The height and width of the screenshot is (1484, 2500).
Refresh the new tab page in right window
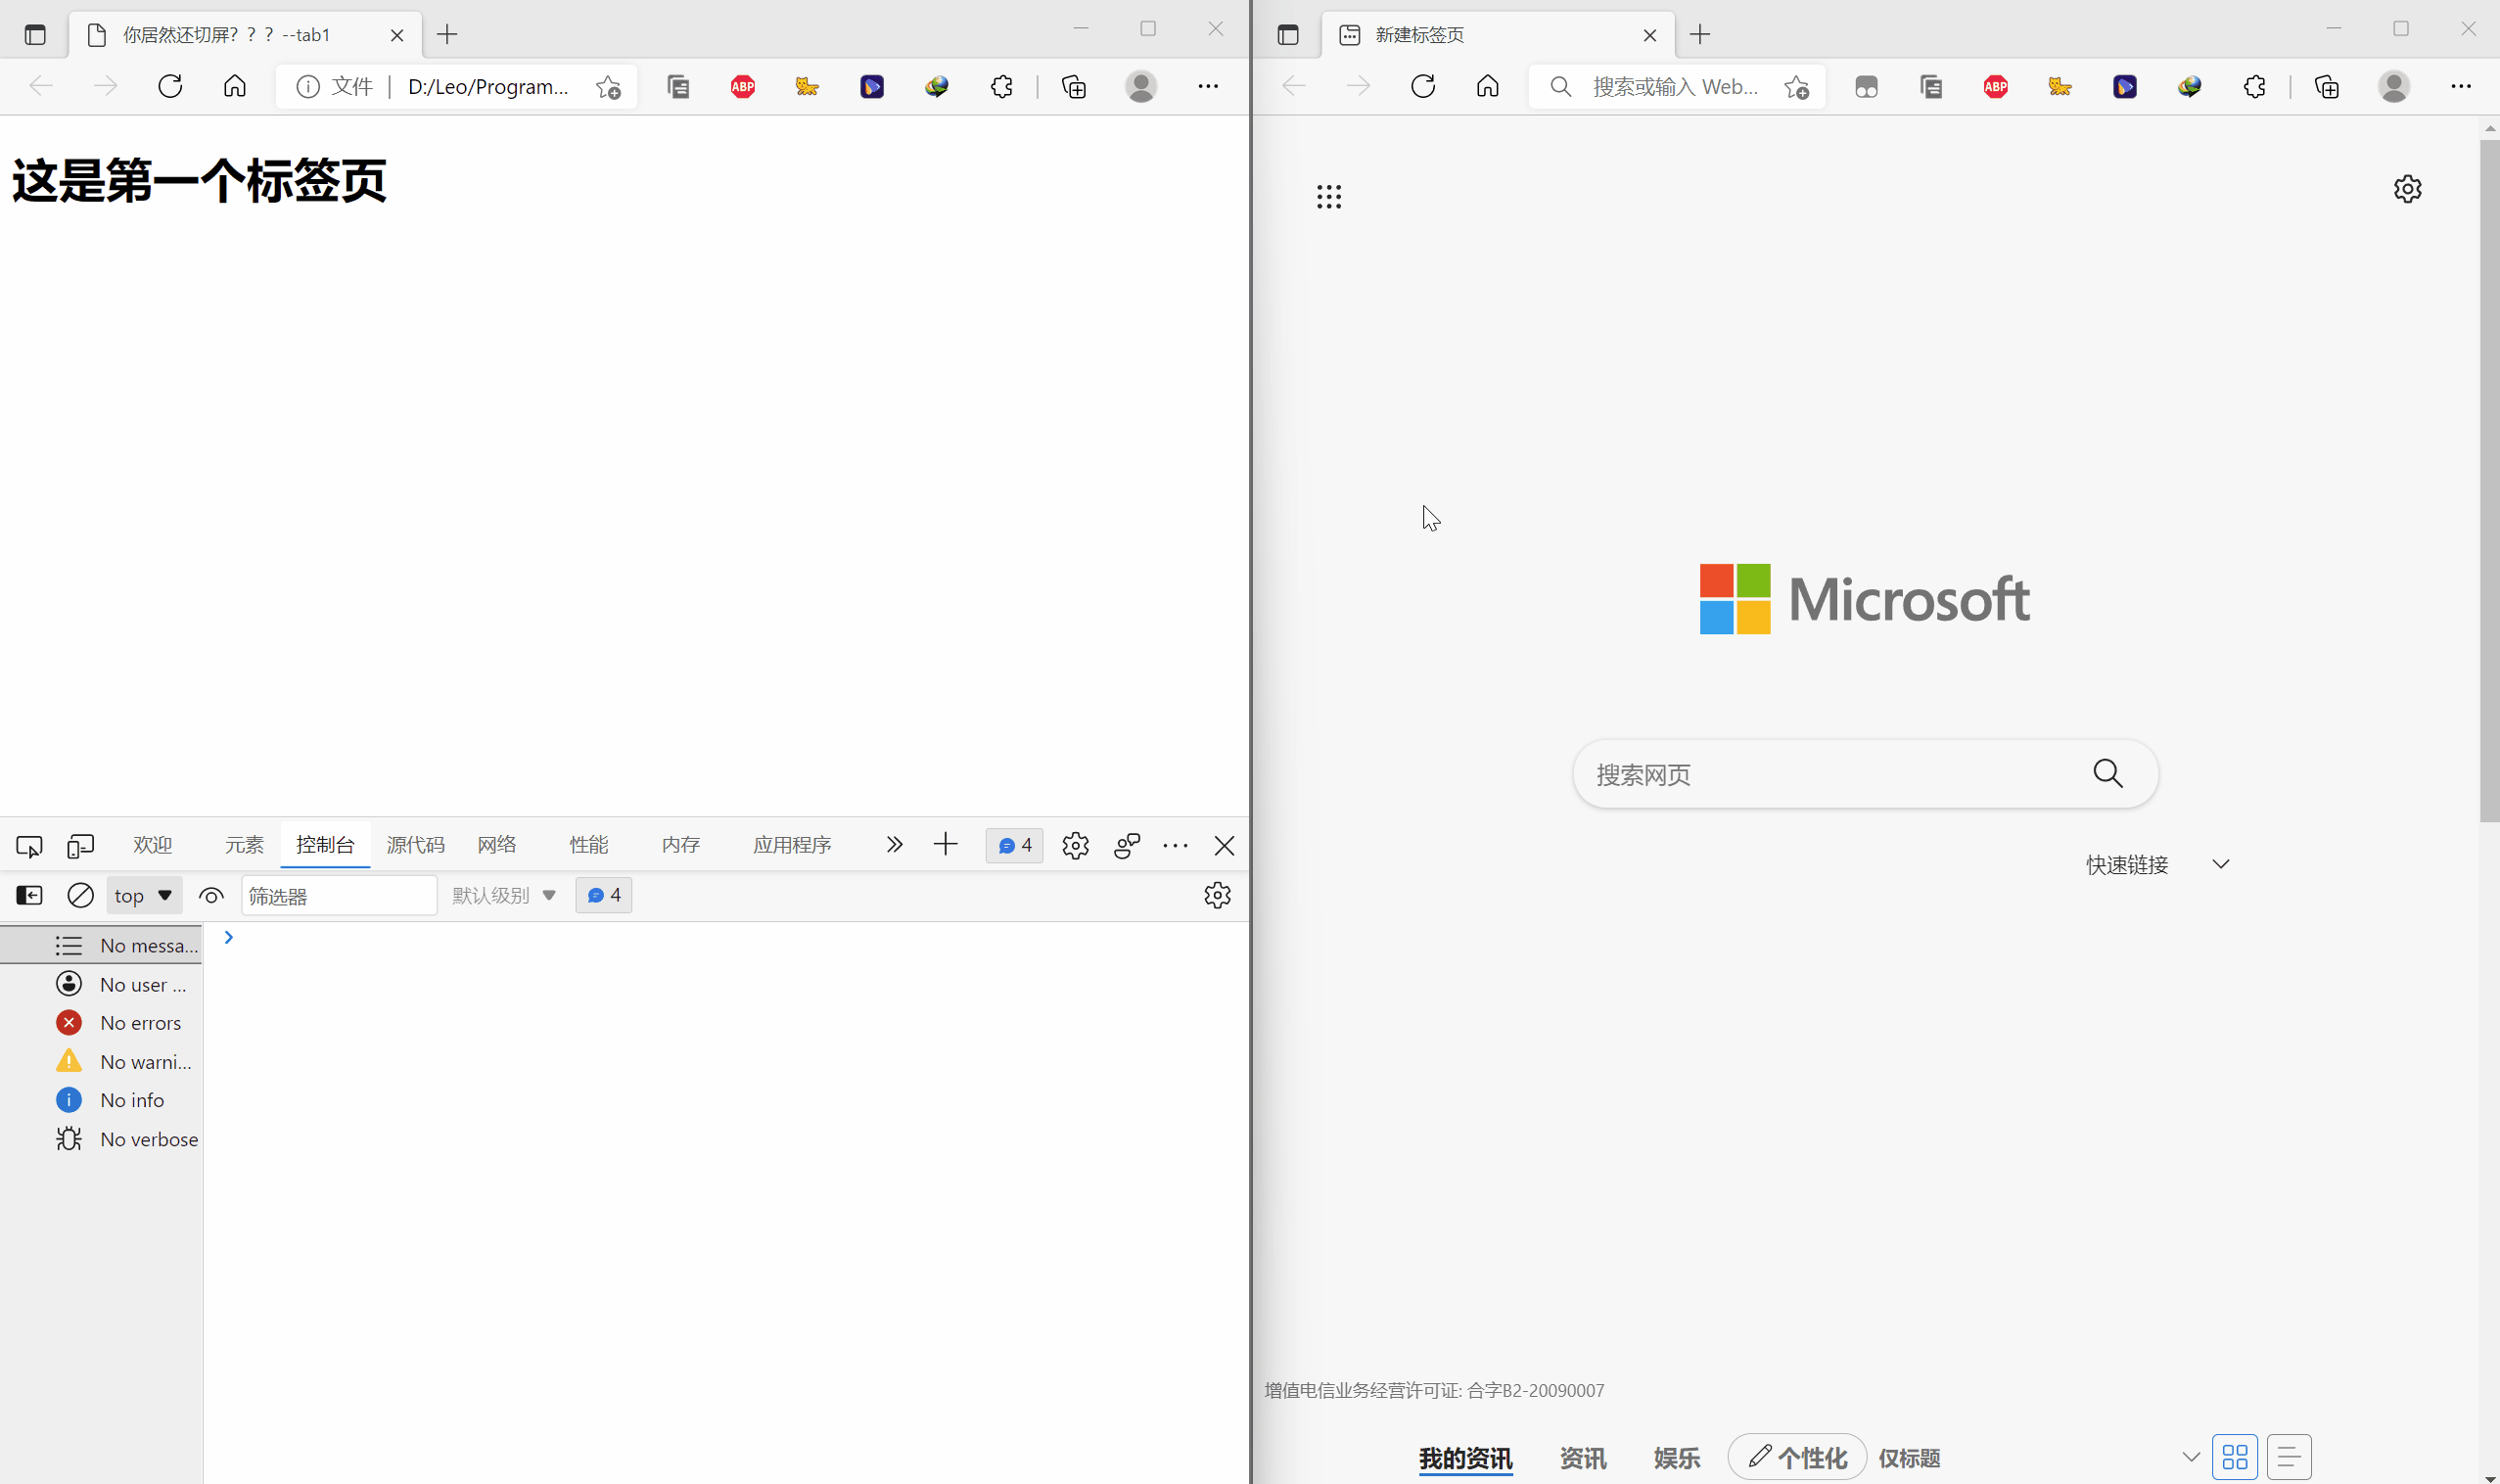pos(1423,86)
